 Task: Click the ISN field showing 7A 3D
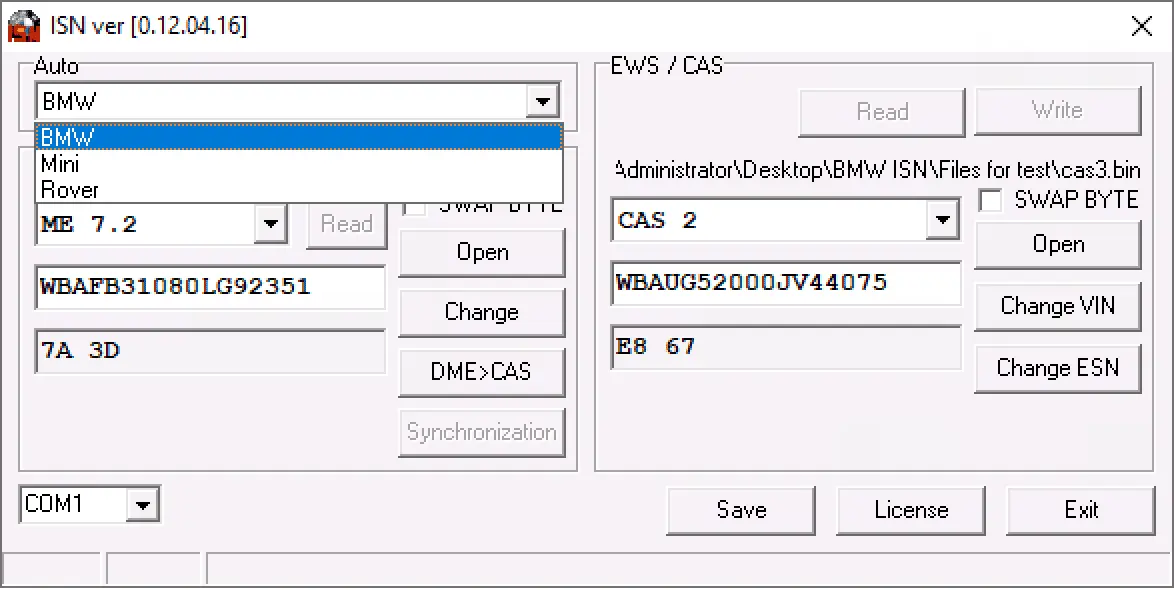pyautogui.click(x=210, y=351)
